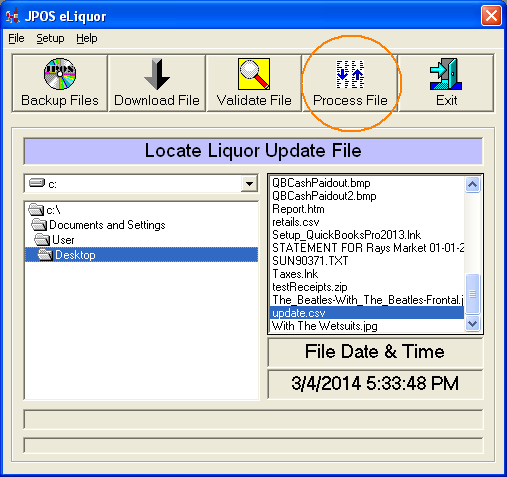
Task: Click the Exit door button
Action: pyautogui.click(x=446, y=83)
